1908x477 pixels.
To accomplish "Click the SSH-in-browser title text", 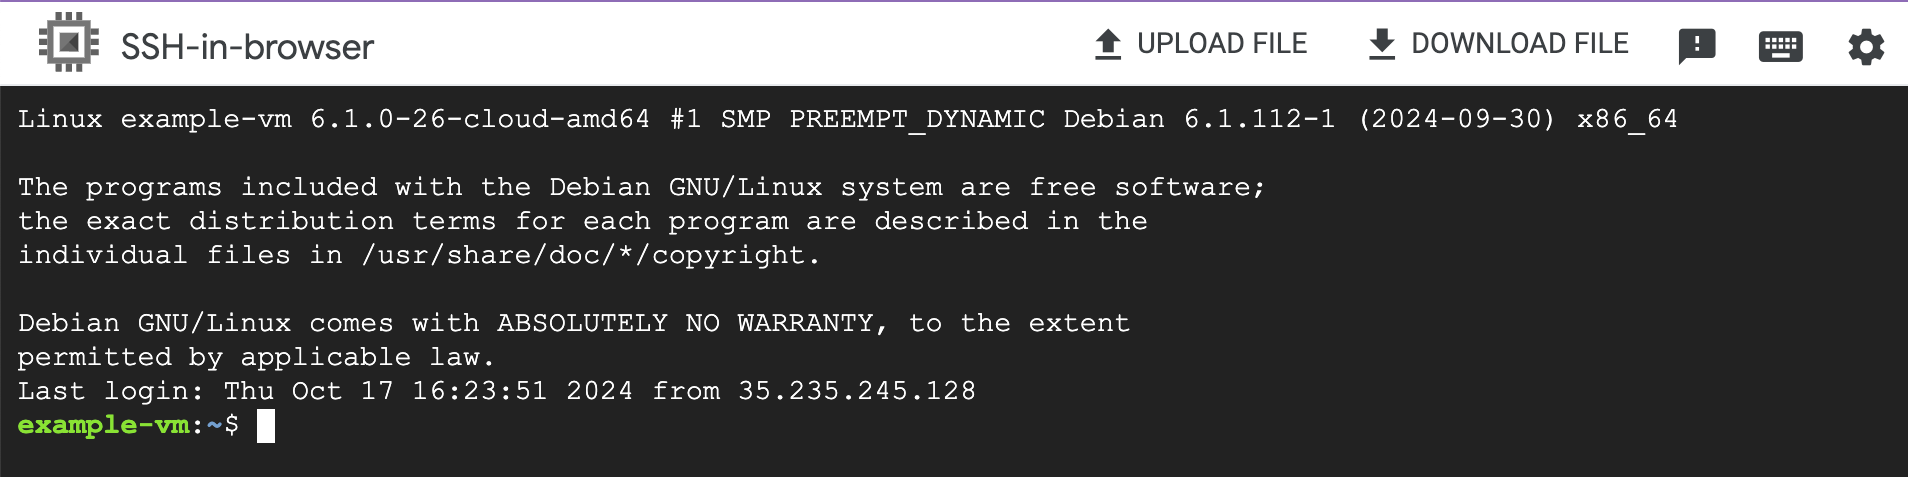I will 247,46.
